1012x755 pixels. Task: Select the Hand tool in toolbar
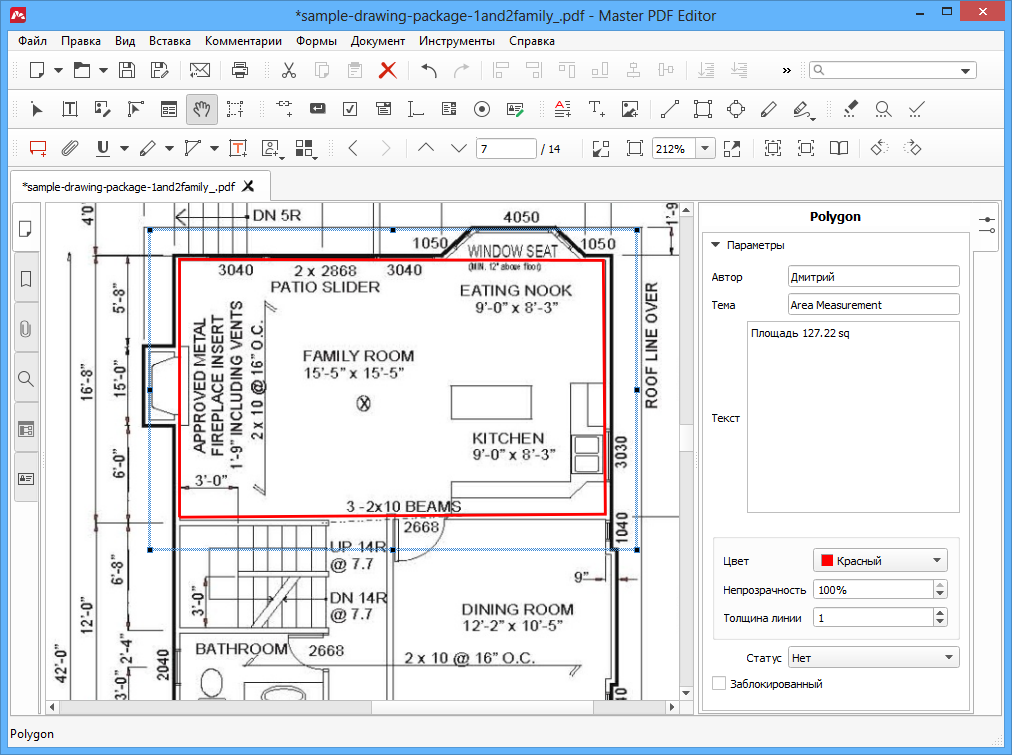point(201,108)
